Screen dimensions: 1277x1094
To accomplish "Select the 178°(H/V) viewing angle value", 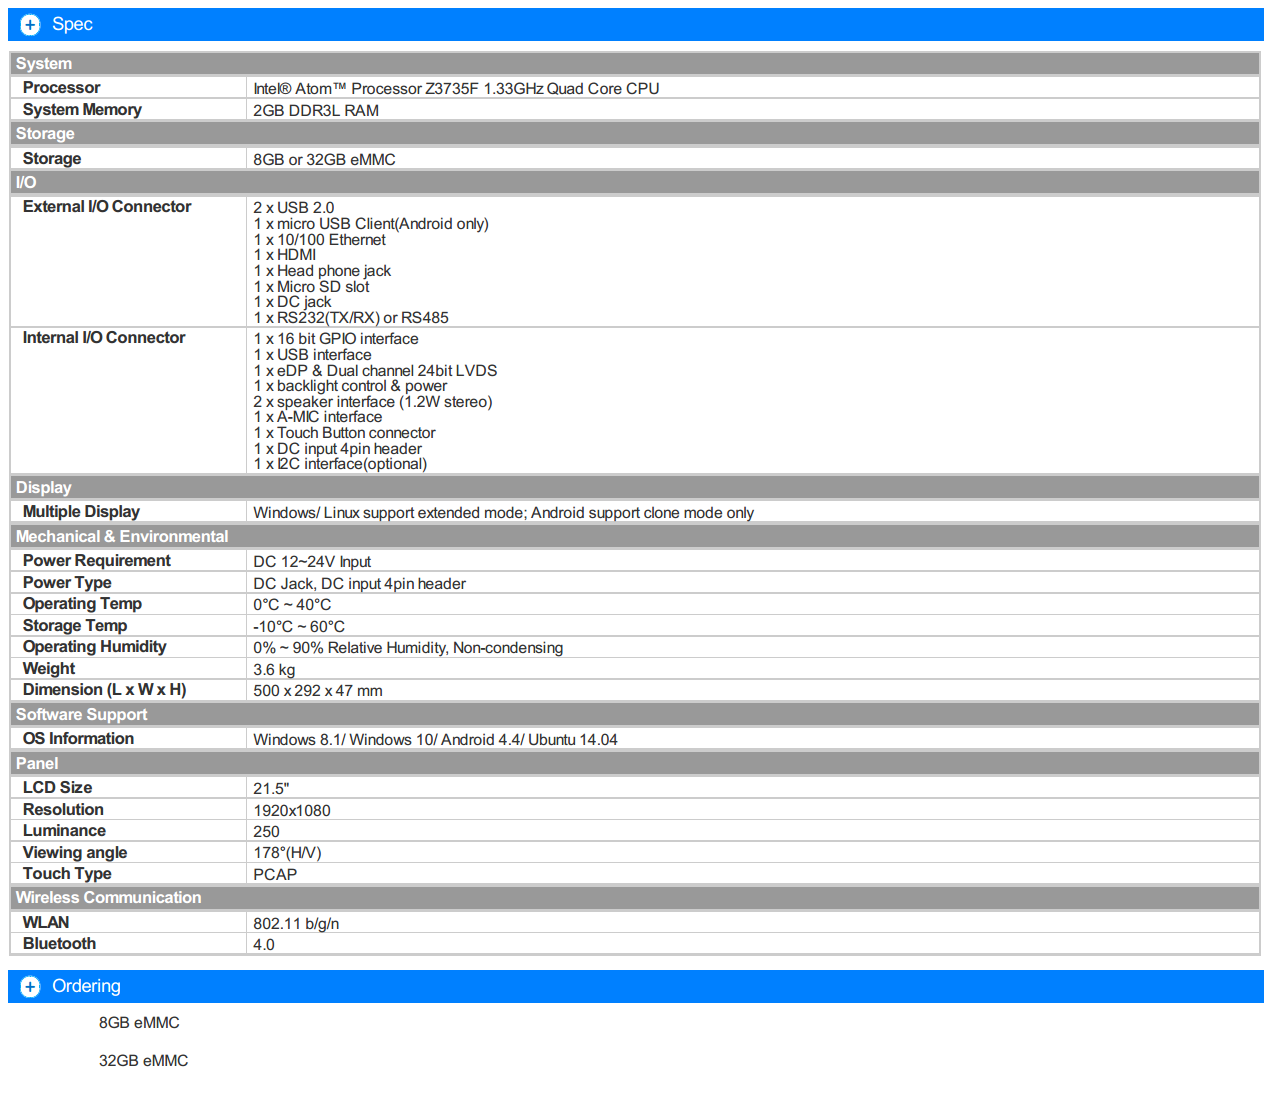I will point(287,853).
